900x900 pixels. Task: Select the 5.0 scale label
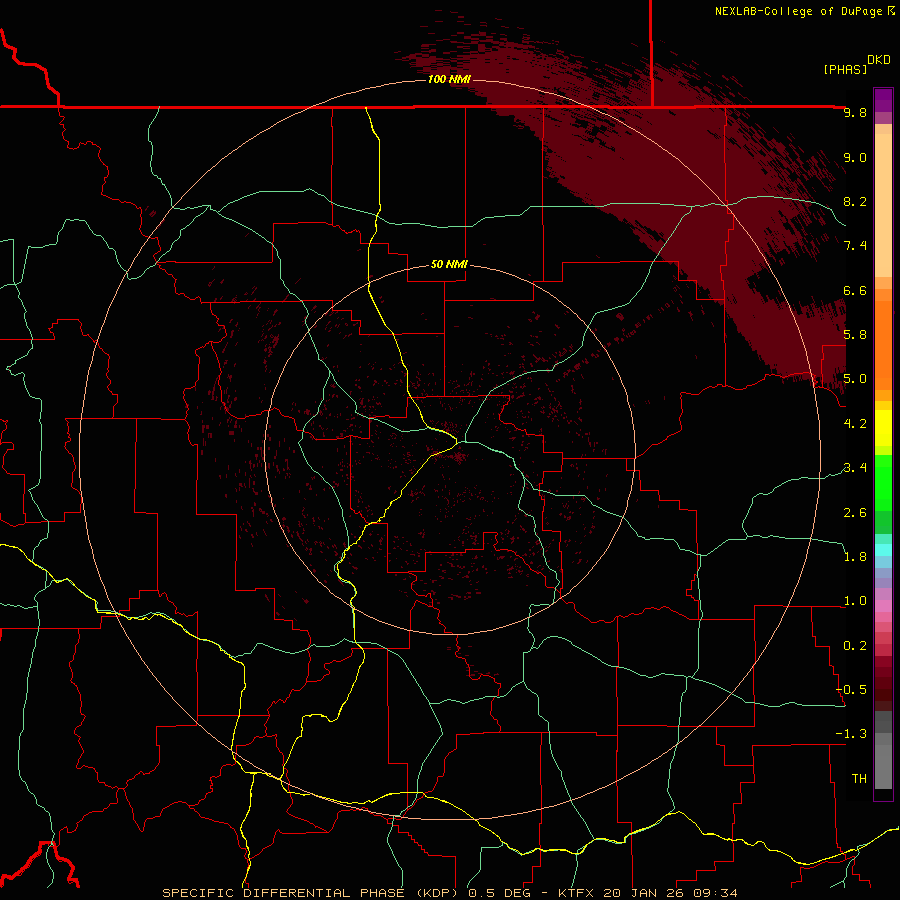[855, 379]
